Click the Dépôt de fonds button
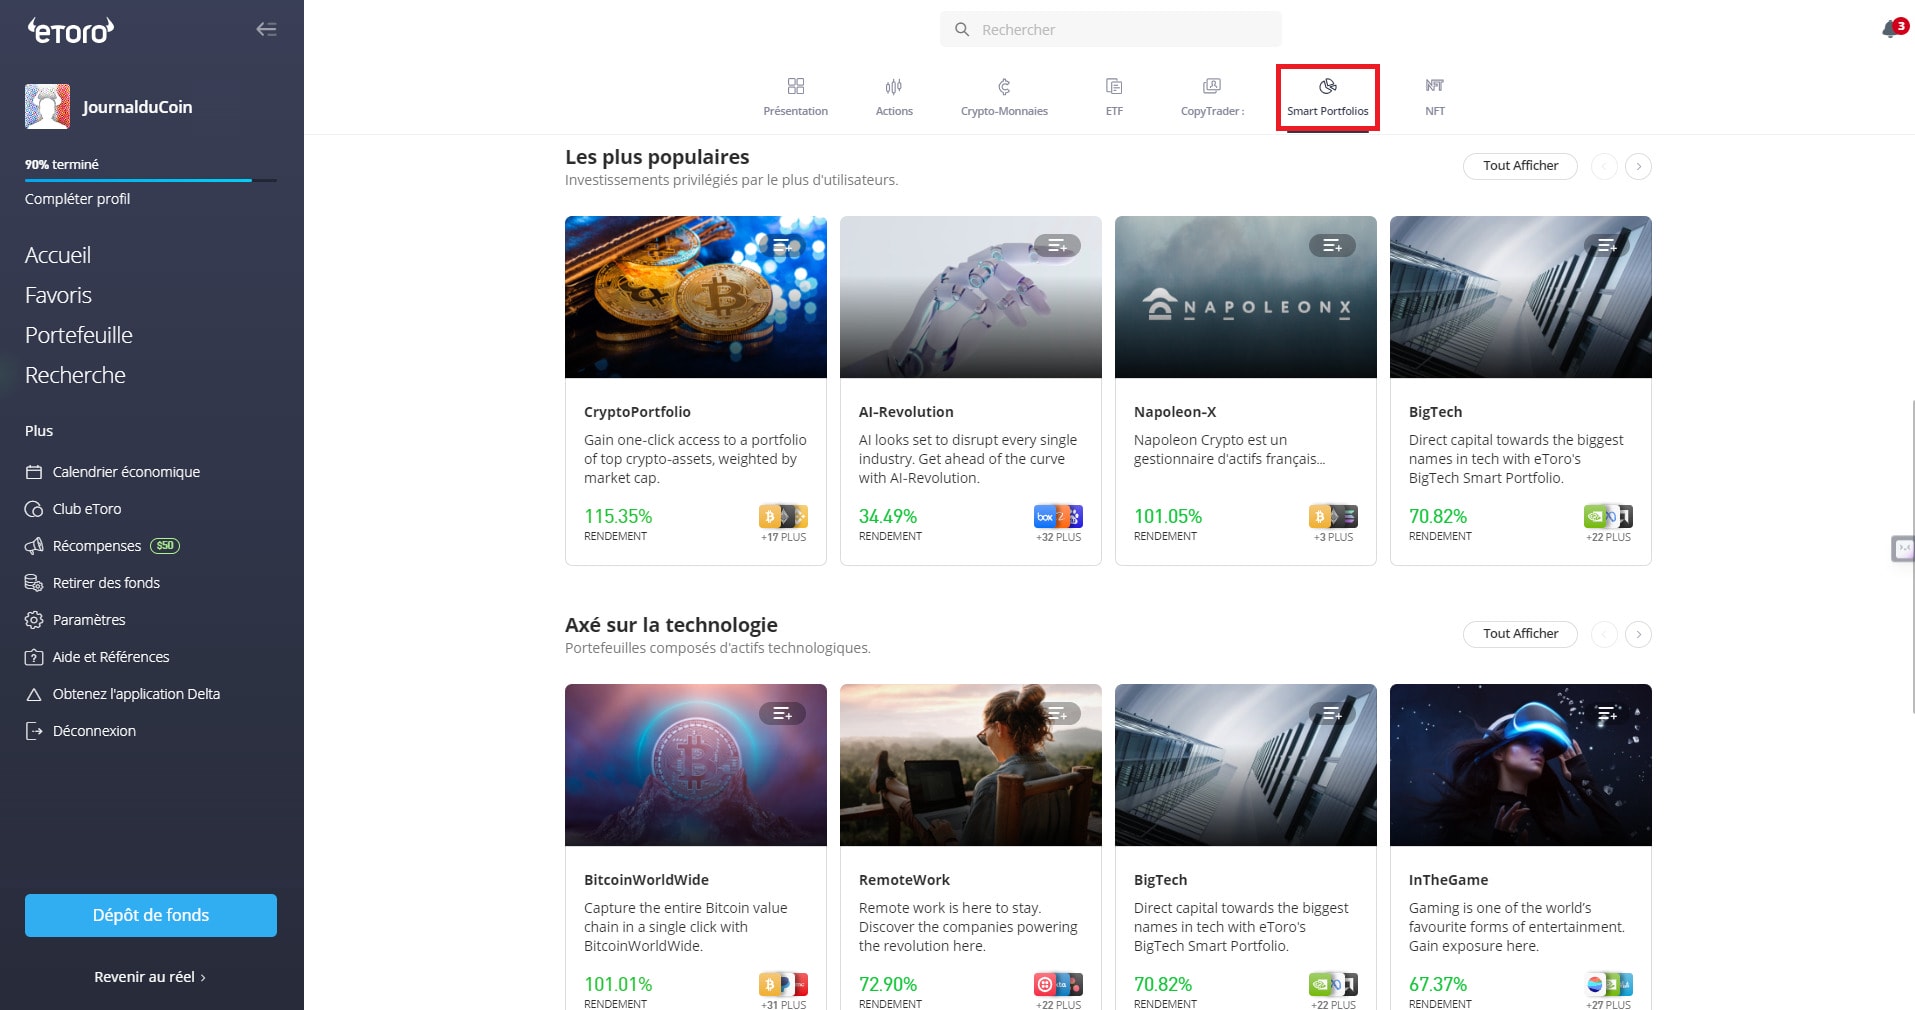Image resolution: width=1915 pixels, height=1010 pixels. 151,915
